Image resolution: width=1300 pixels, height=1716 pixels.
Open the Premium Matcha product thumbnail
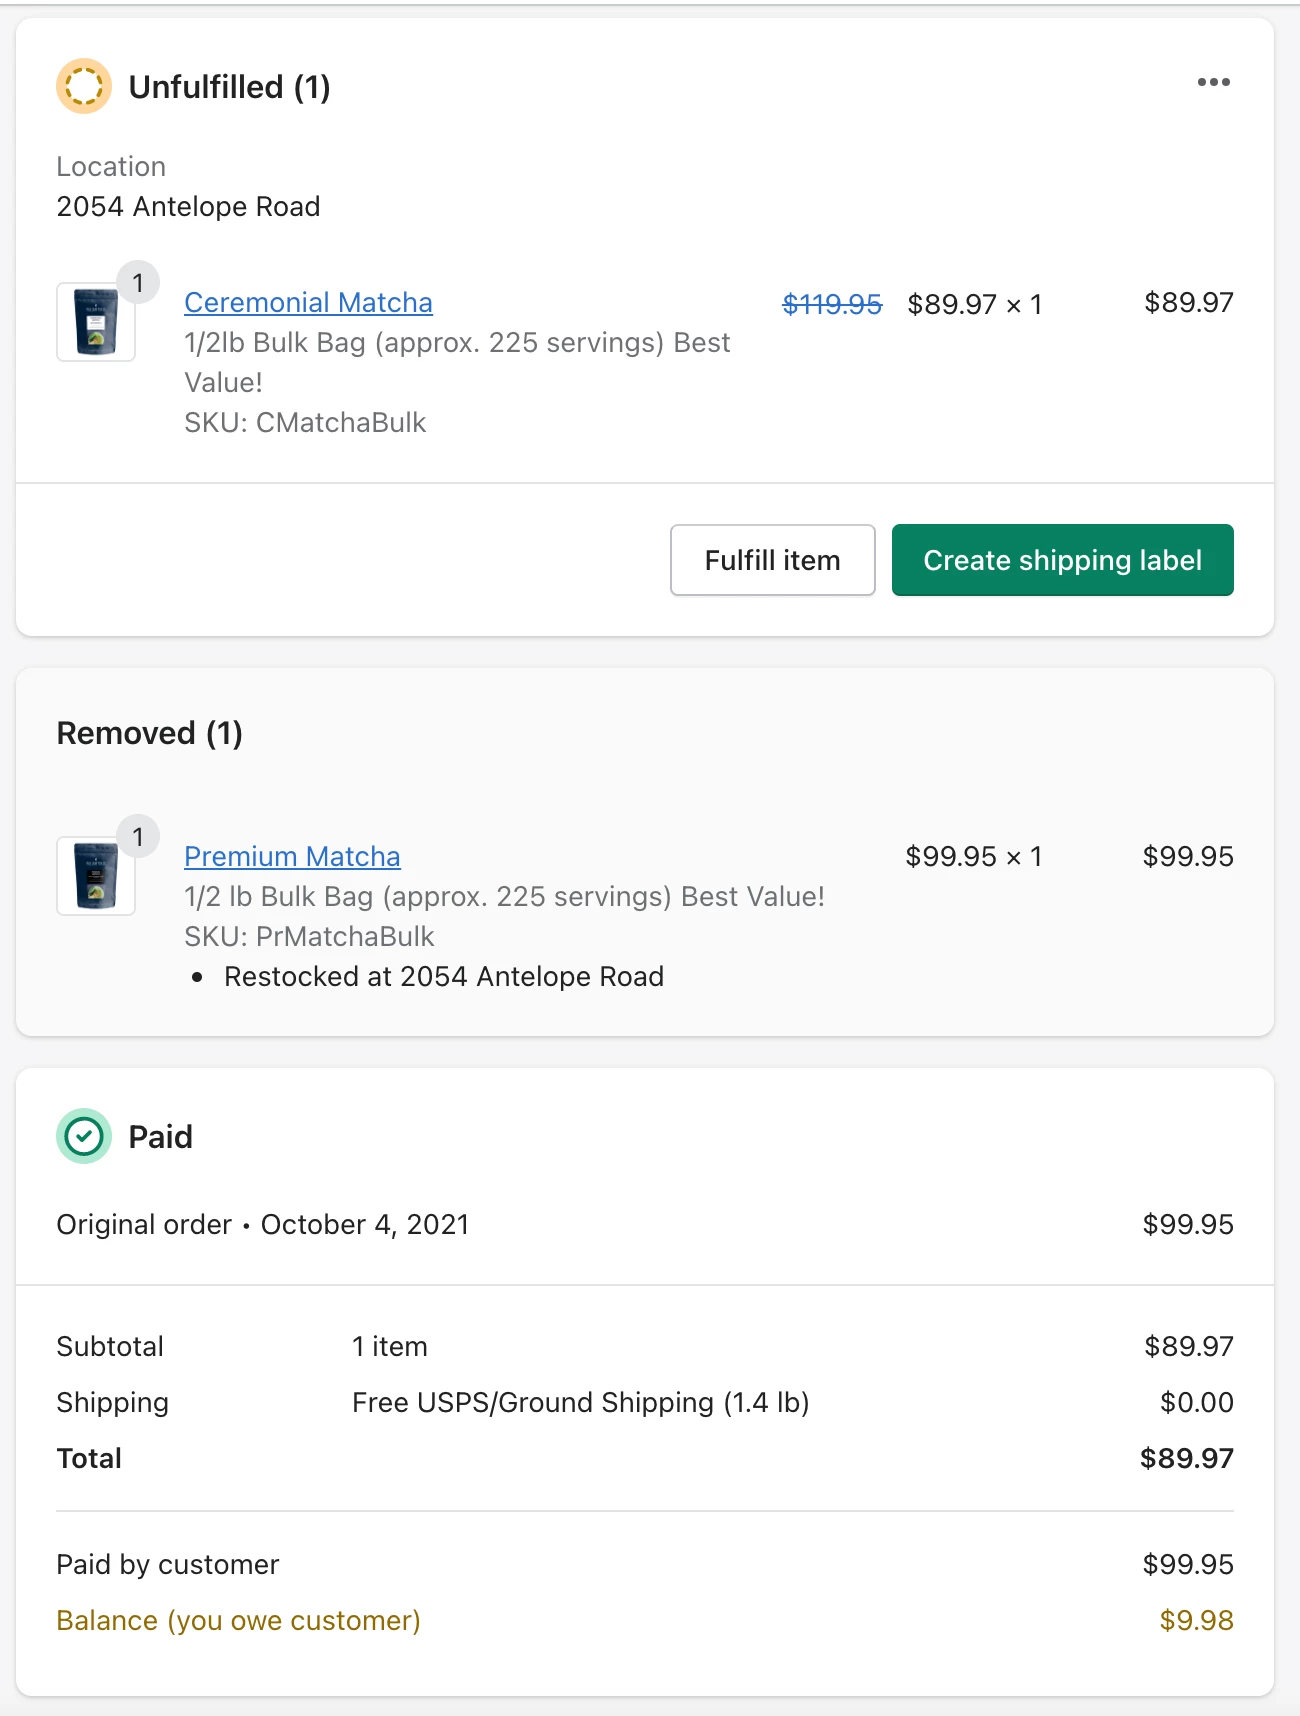[96, 876]
